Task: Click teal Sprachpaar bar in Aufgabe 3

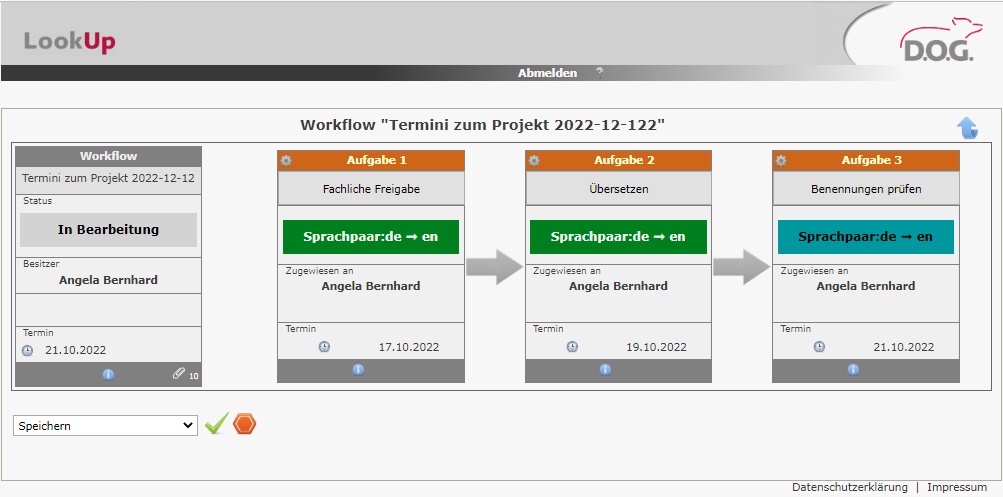Action: [x=865, y=237]
